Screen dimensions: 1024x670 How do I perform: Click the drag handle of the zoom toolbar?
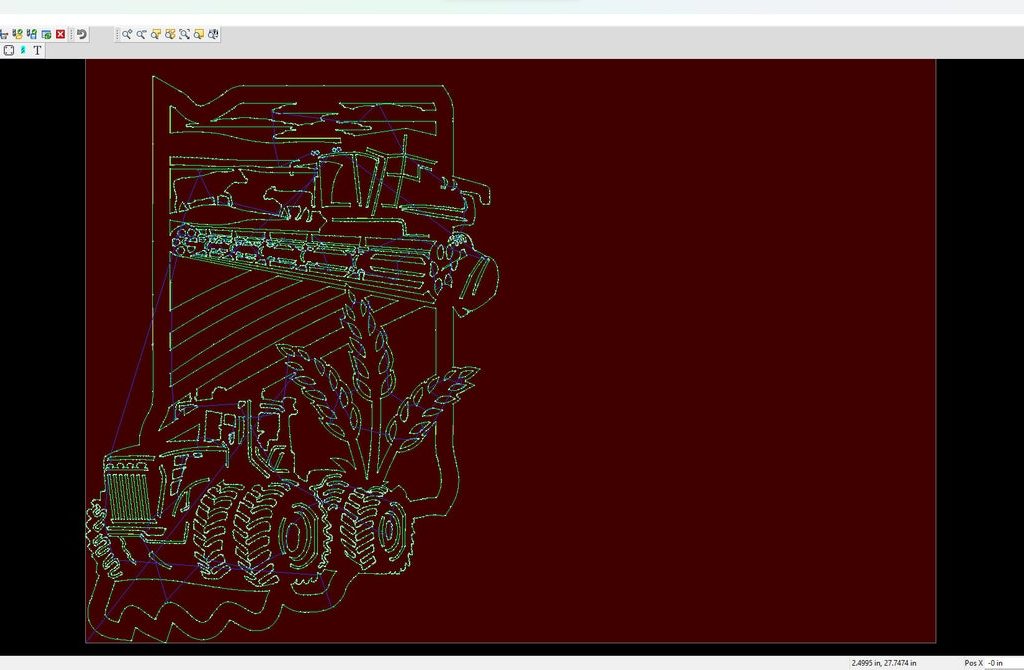point(117,34)
